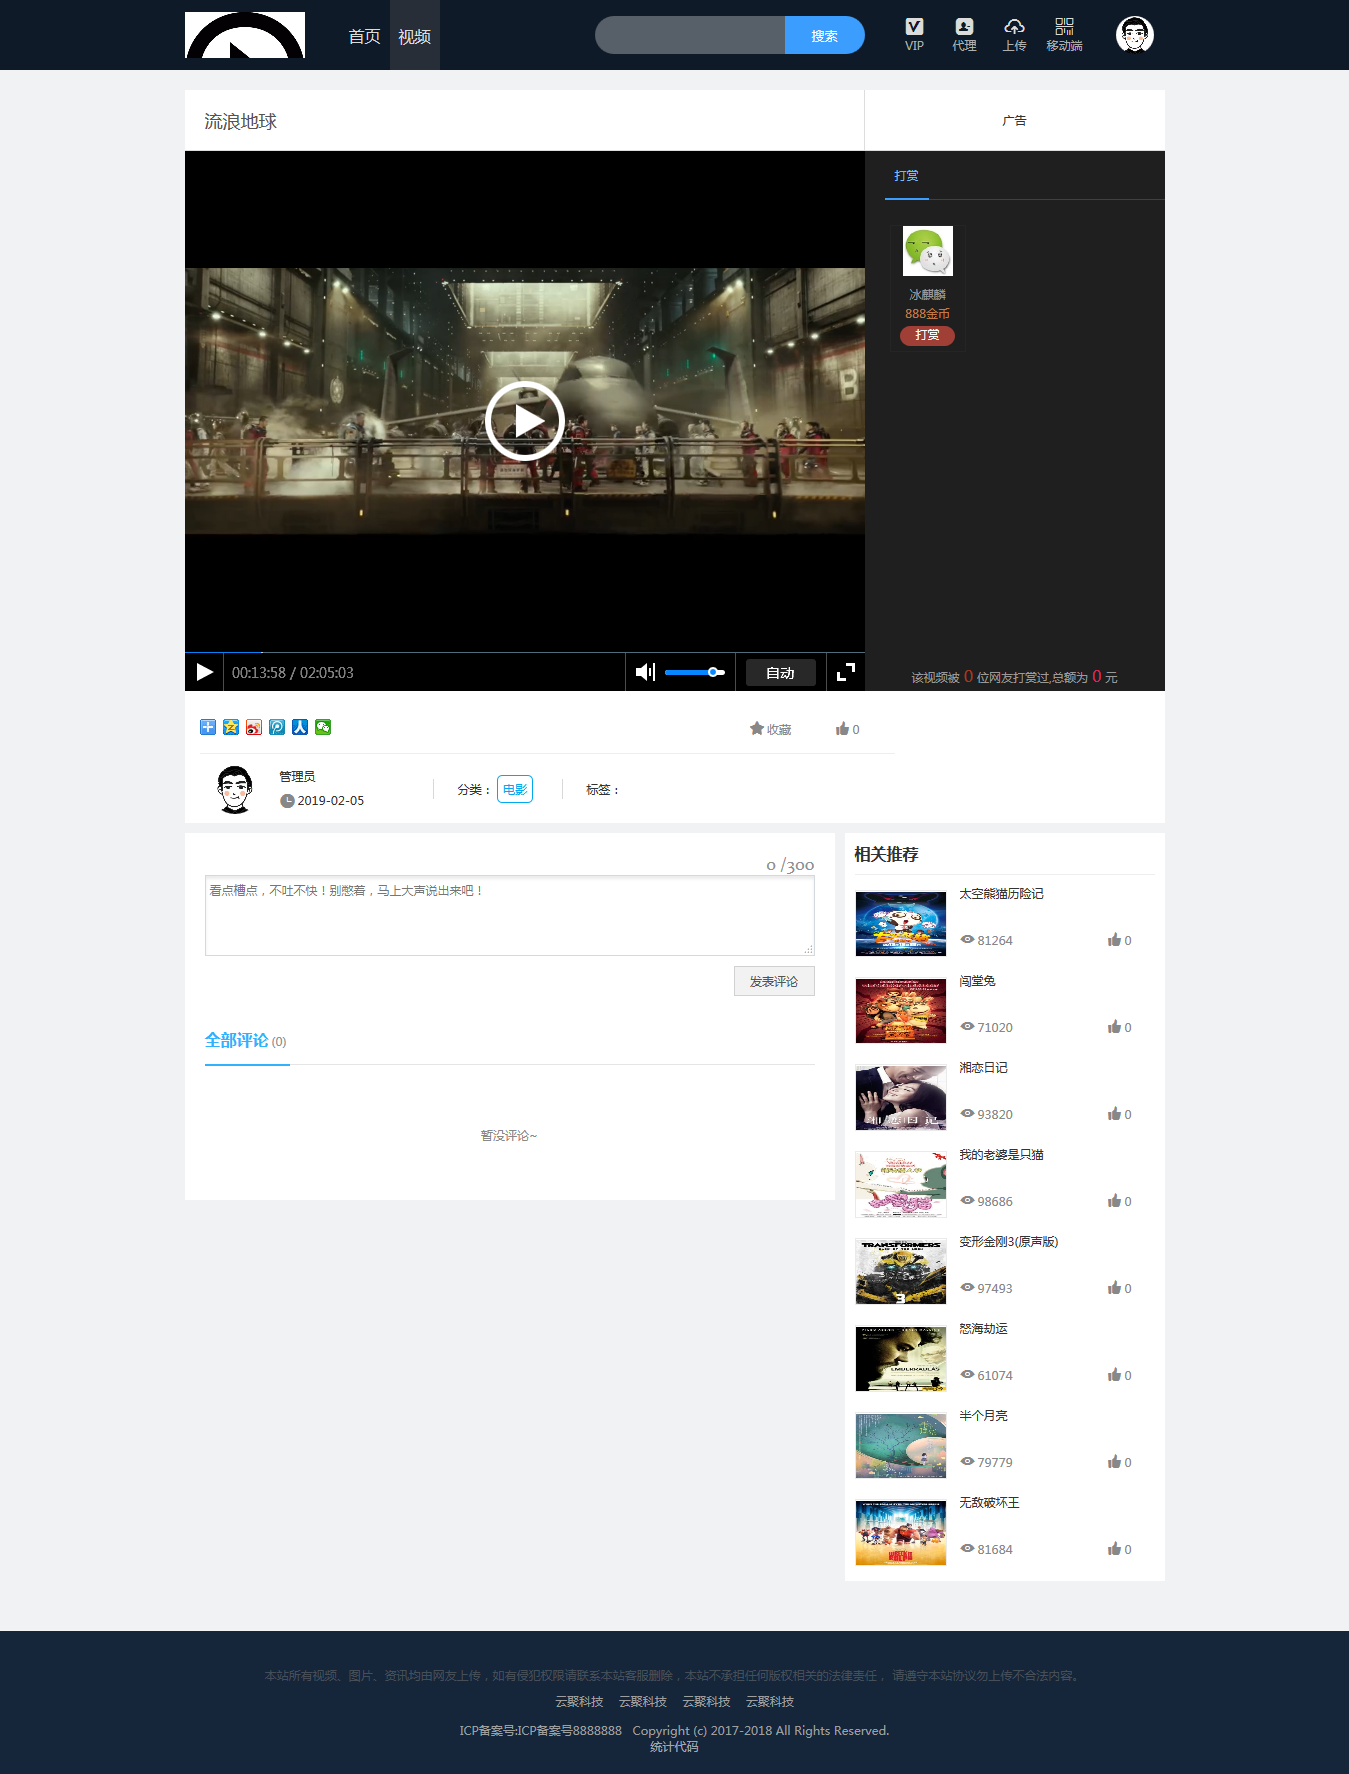Viewport: 1349px width, 1774px height.
Task: Open the 闯堂兔 title
Action: pyautogui.click(x=977, y=981)
